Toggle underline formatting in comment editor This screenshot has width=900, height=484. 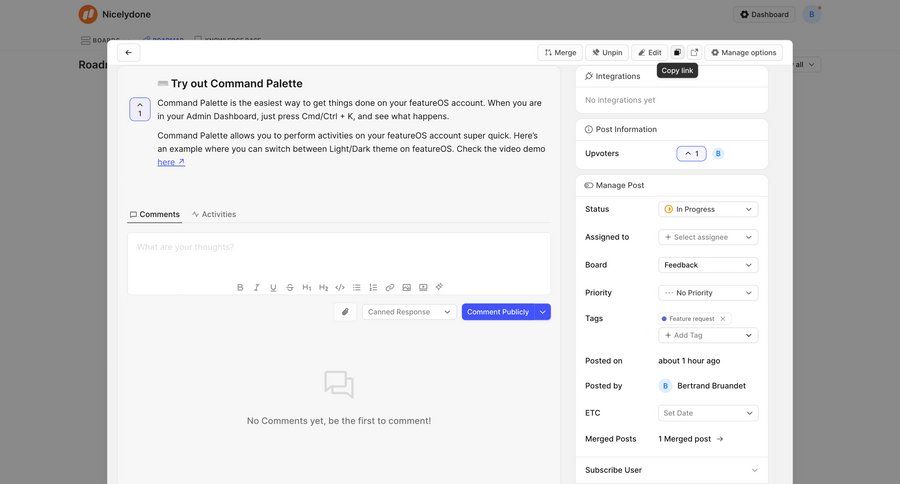pyautogui.click(x=273, y=287)
